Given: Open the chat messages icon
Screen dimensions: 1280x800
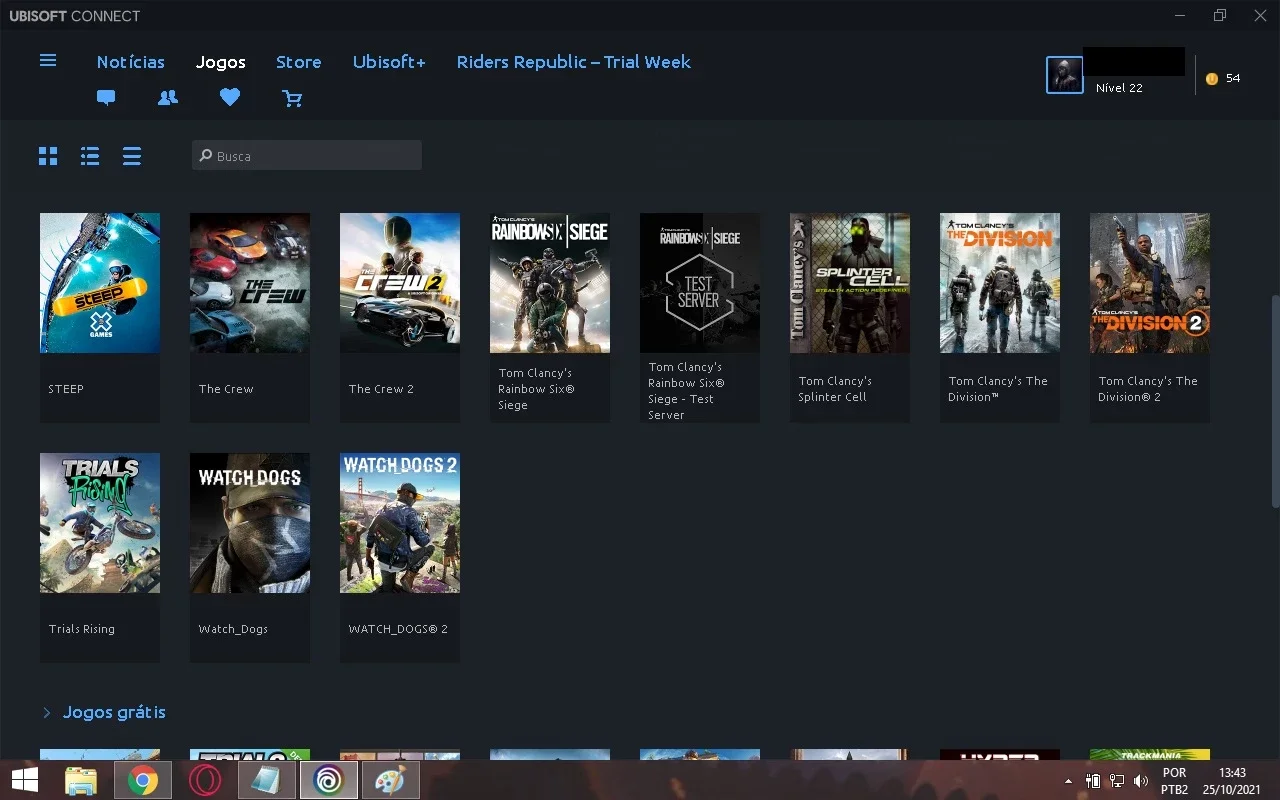Looking at the screenshot, I should 106,98.
